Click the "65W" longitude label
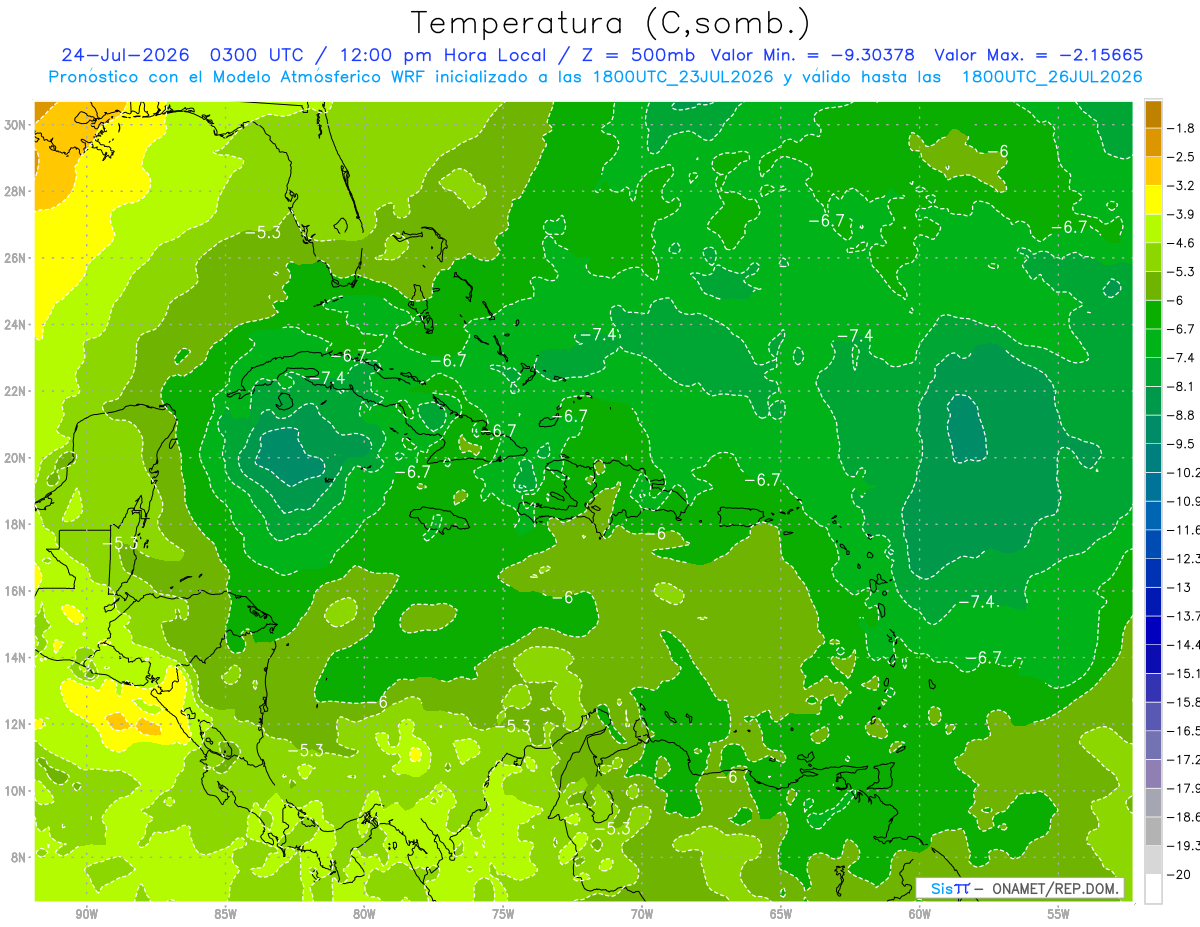1200x927 pixels. pos(781,914)
